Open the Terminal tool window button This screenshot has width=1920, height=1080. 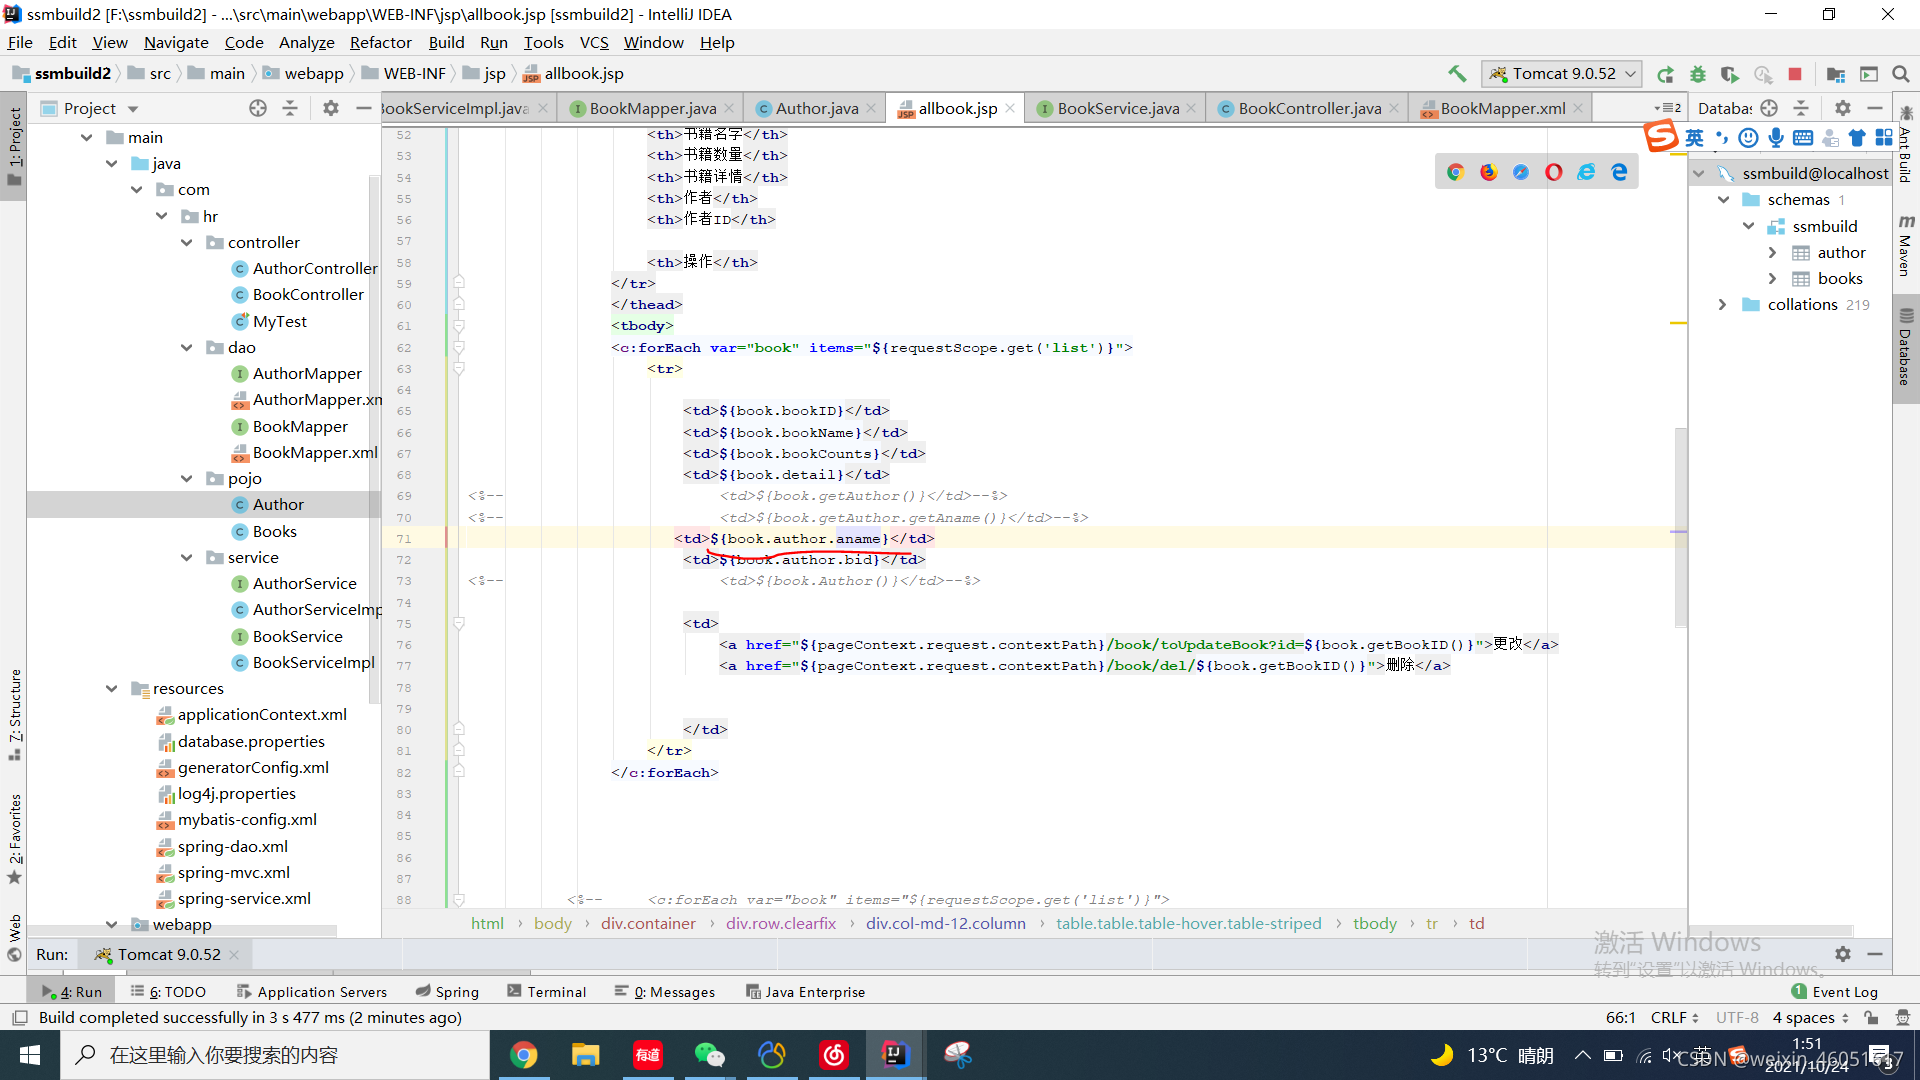546,992
